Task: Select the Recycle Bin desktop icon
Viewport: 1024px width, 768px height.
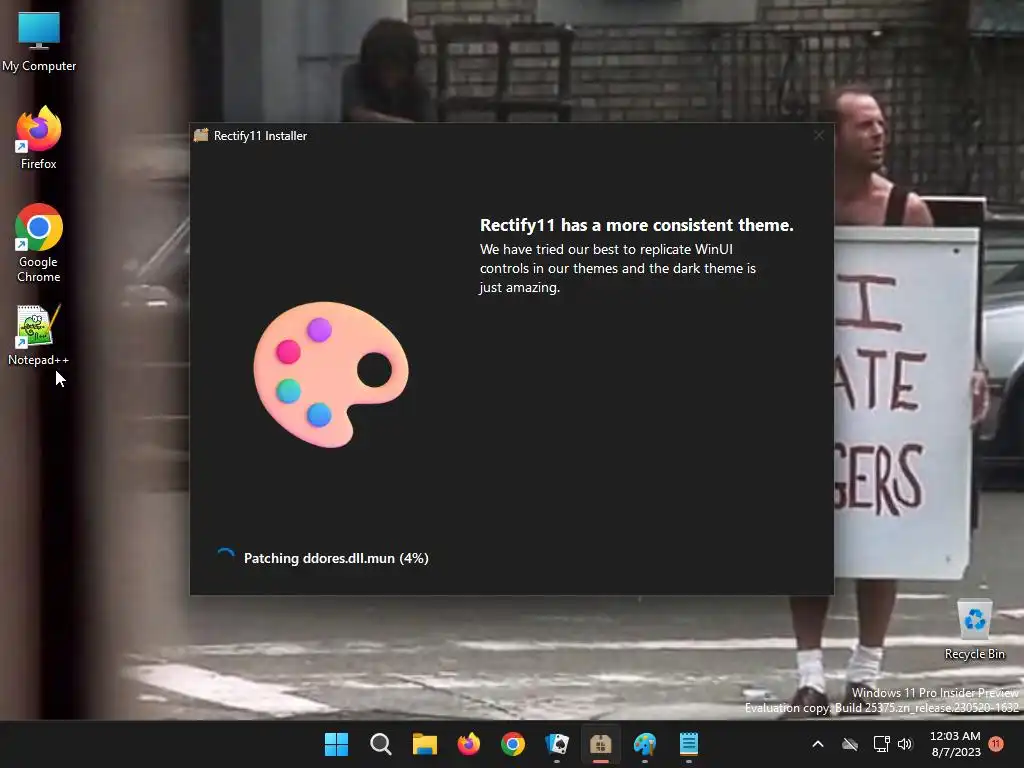Action: (x=974, y=629)
